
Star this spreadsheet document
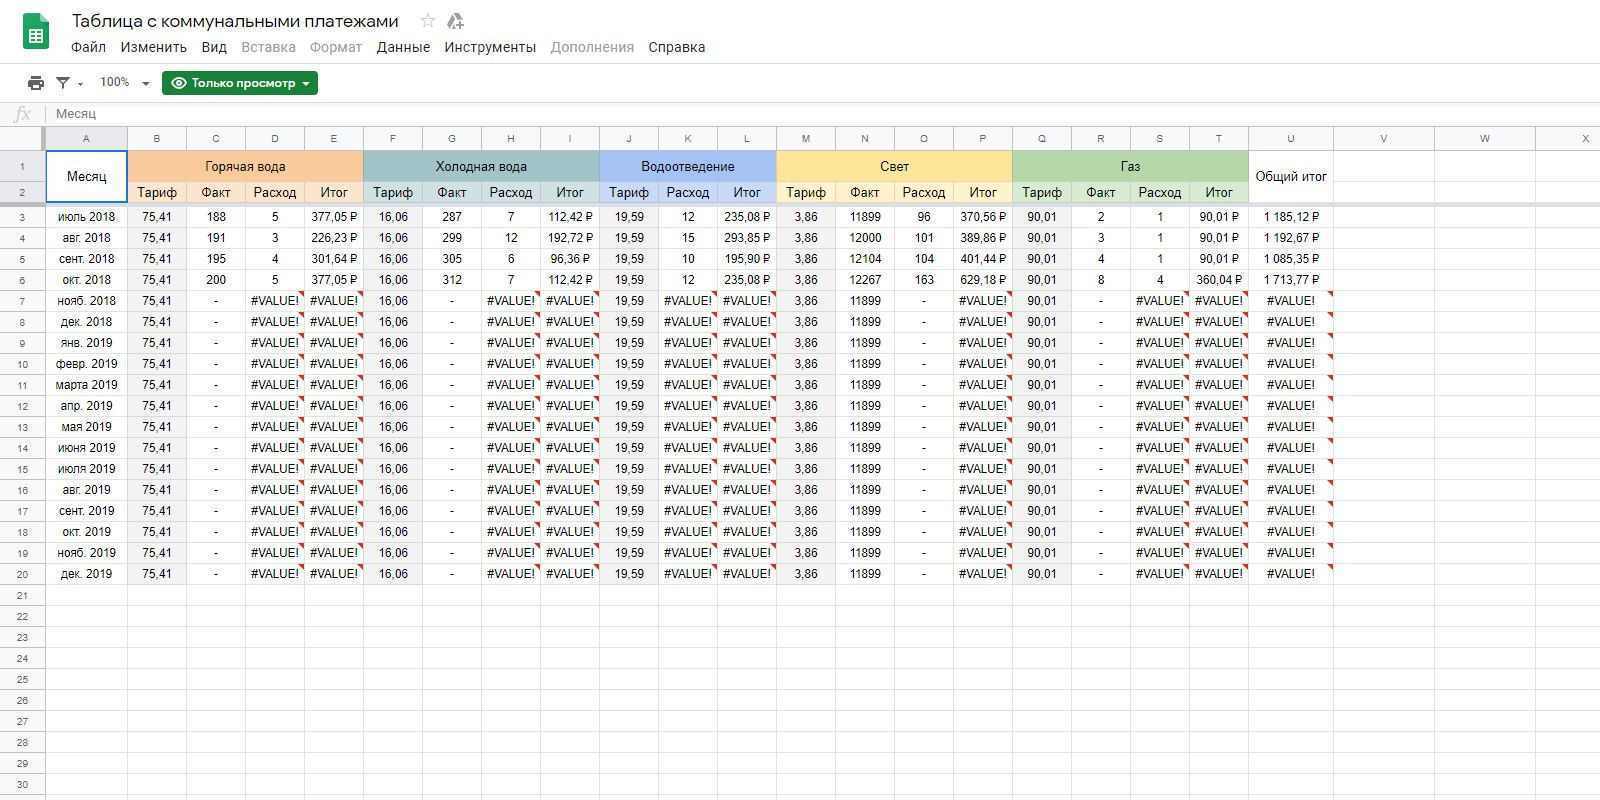[428, 21]
